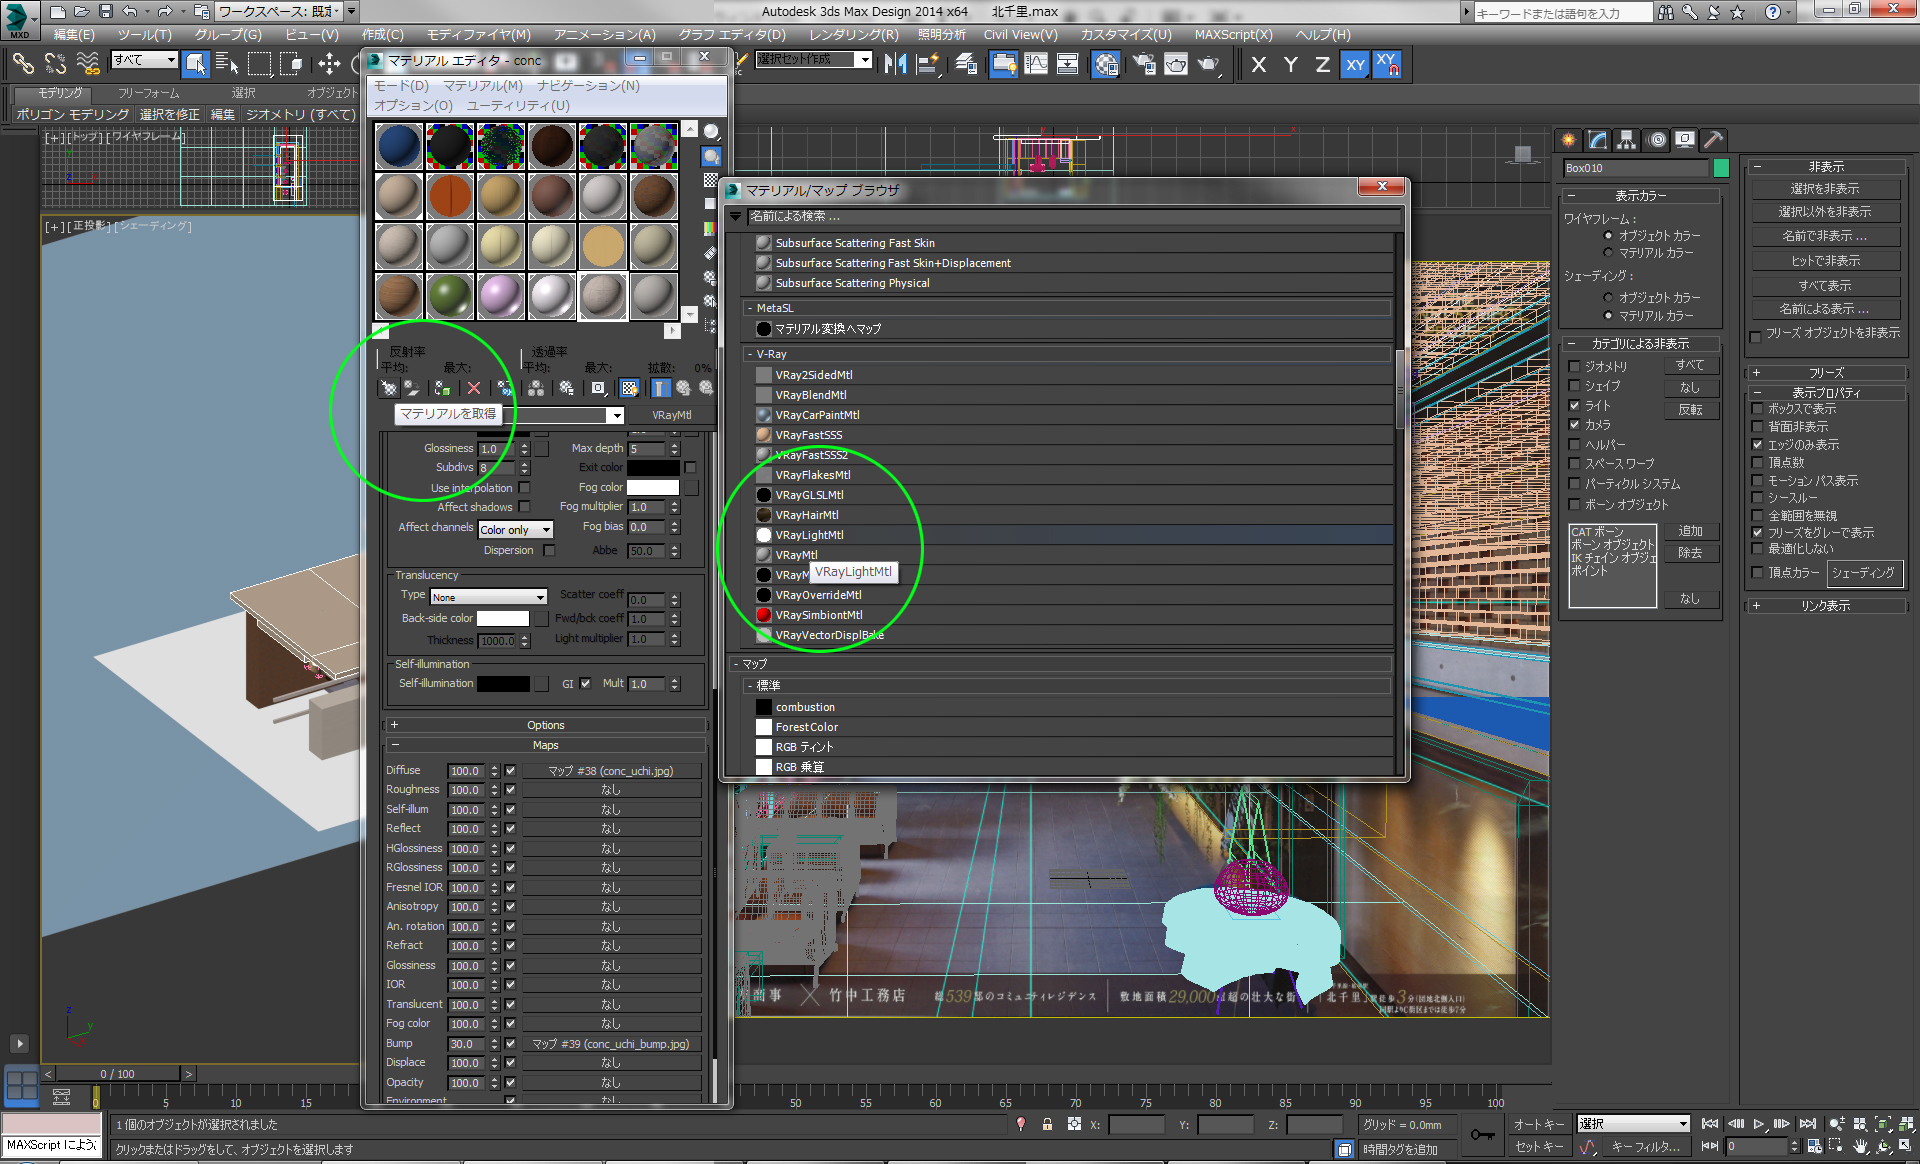The height and width of the screenshot is (1164, 1920).
Task: Open Material Editor Utilities (ユーティリティ) menu
Action: (518, 105)
